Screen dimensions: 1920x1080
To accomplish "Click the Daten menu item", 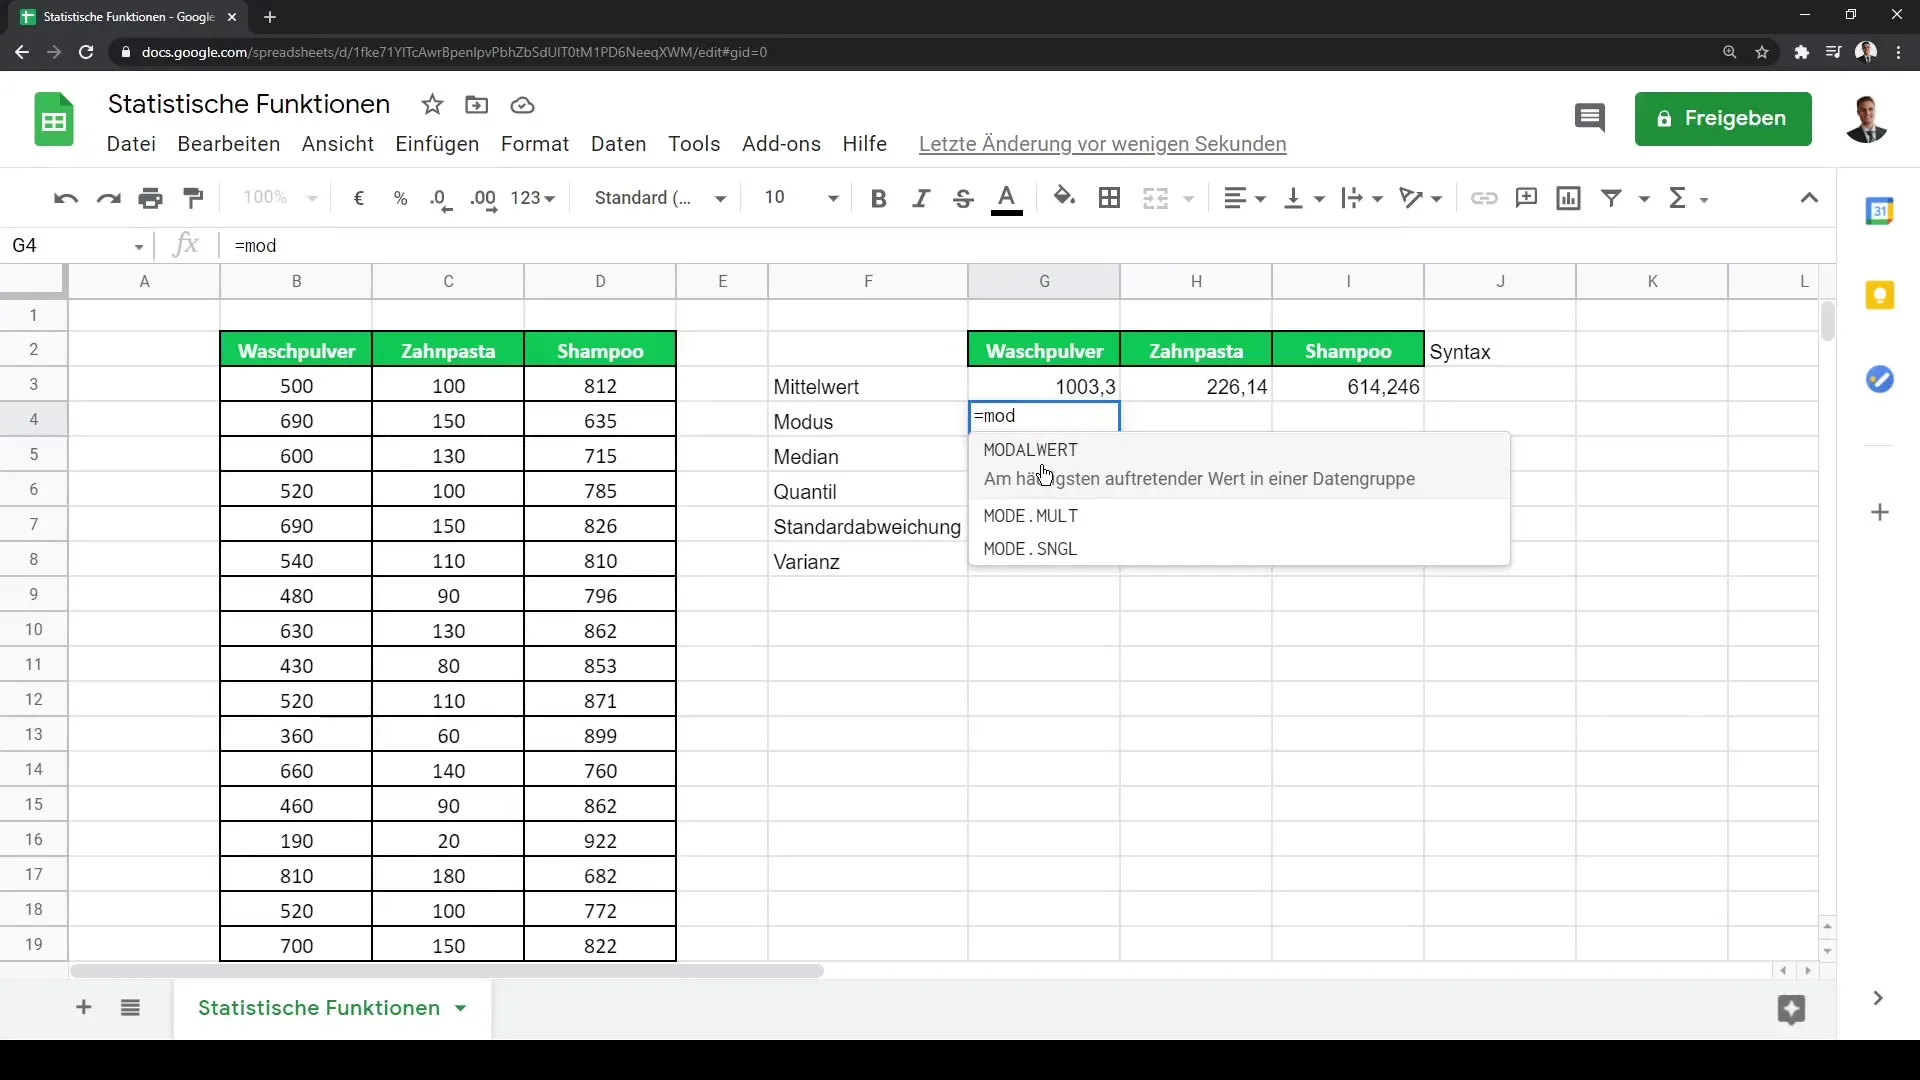I will pos(617,142).
